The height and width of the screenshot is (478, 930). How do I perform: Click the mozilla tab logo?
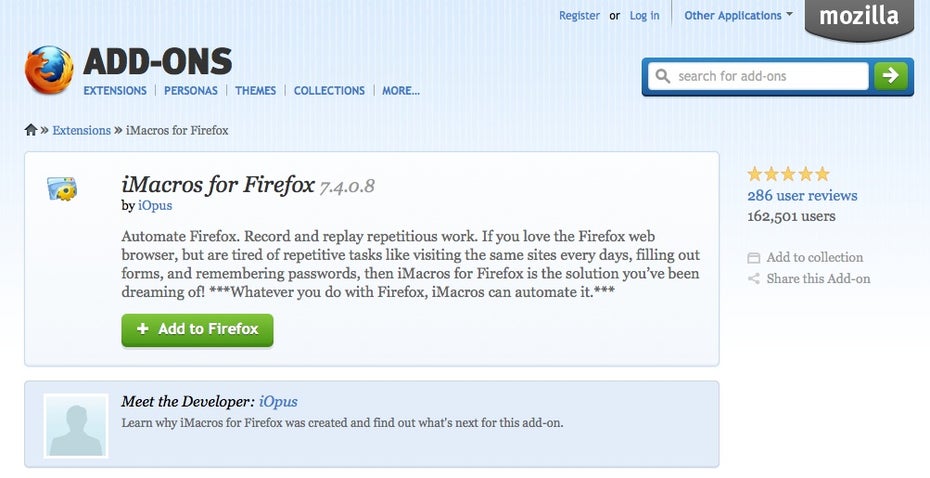coord(859,19)
